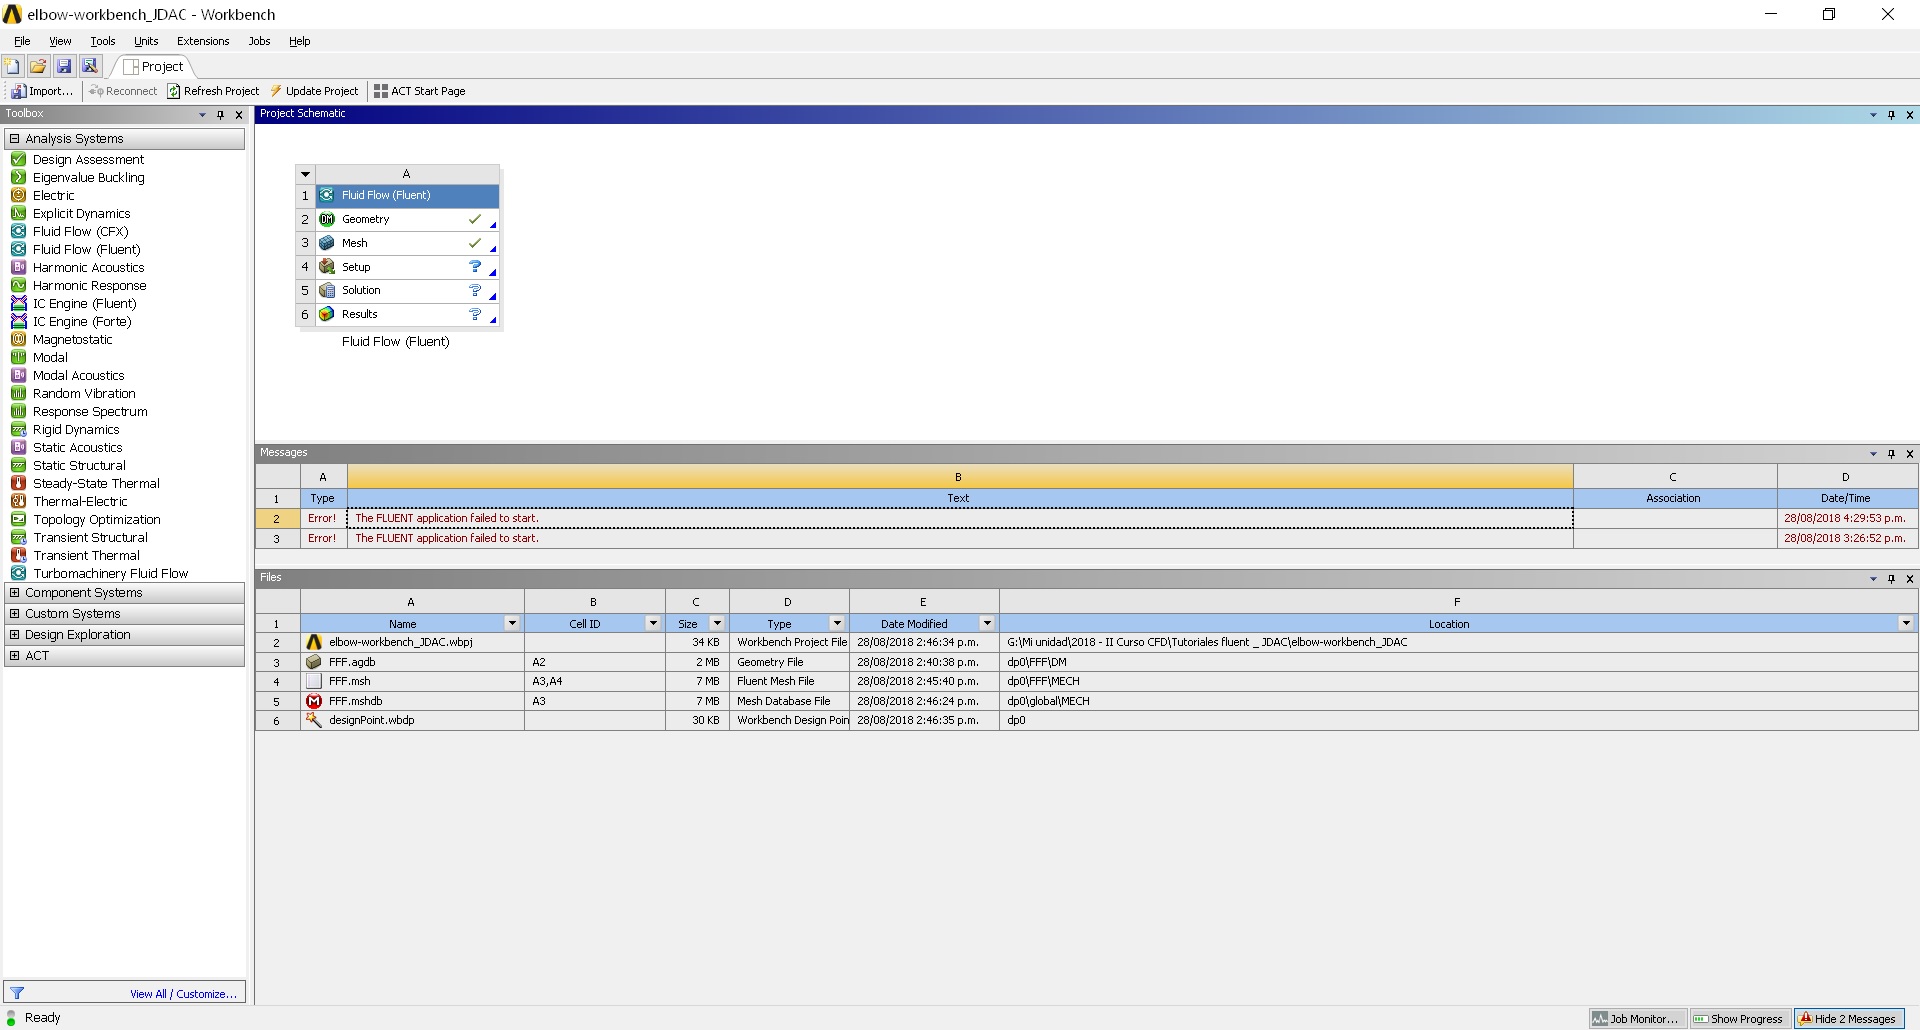Open the Tools menu
The height and width of the screenshot is (1030, 1920).
[x=103, y=41]
